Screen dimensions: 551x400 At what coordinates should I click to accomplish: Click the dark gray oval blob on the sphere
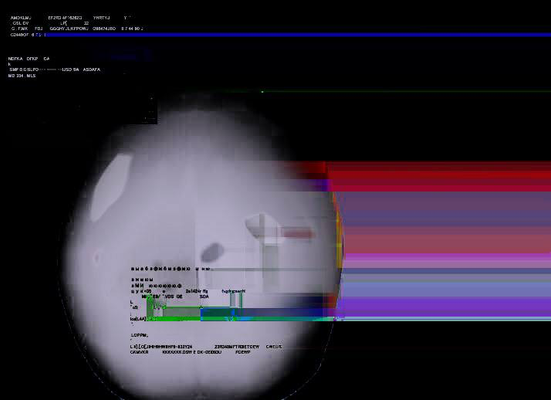point(212,252)
